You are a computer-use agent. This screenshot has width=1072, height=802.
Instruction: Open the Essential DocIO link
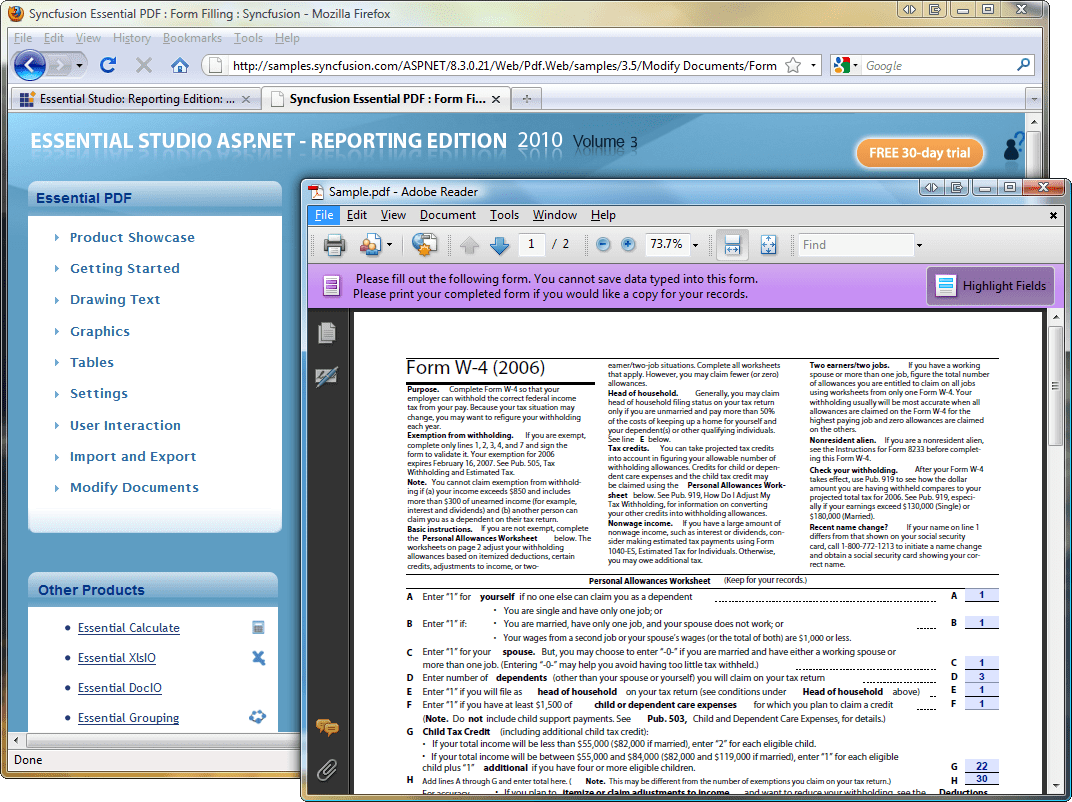[120, 688]
